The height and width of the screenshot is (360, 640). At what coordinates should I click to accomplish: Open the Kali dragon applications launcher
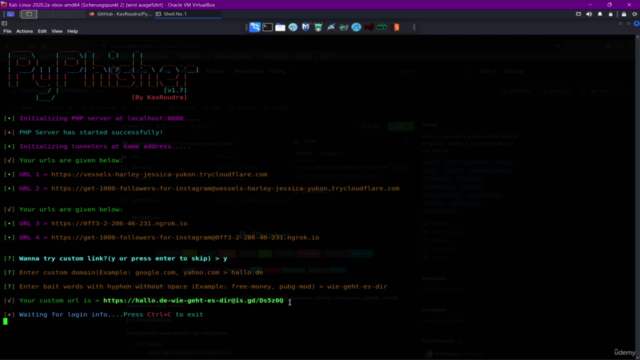point(254,27)
